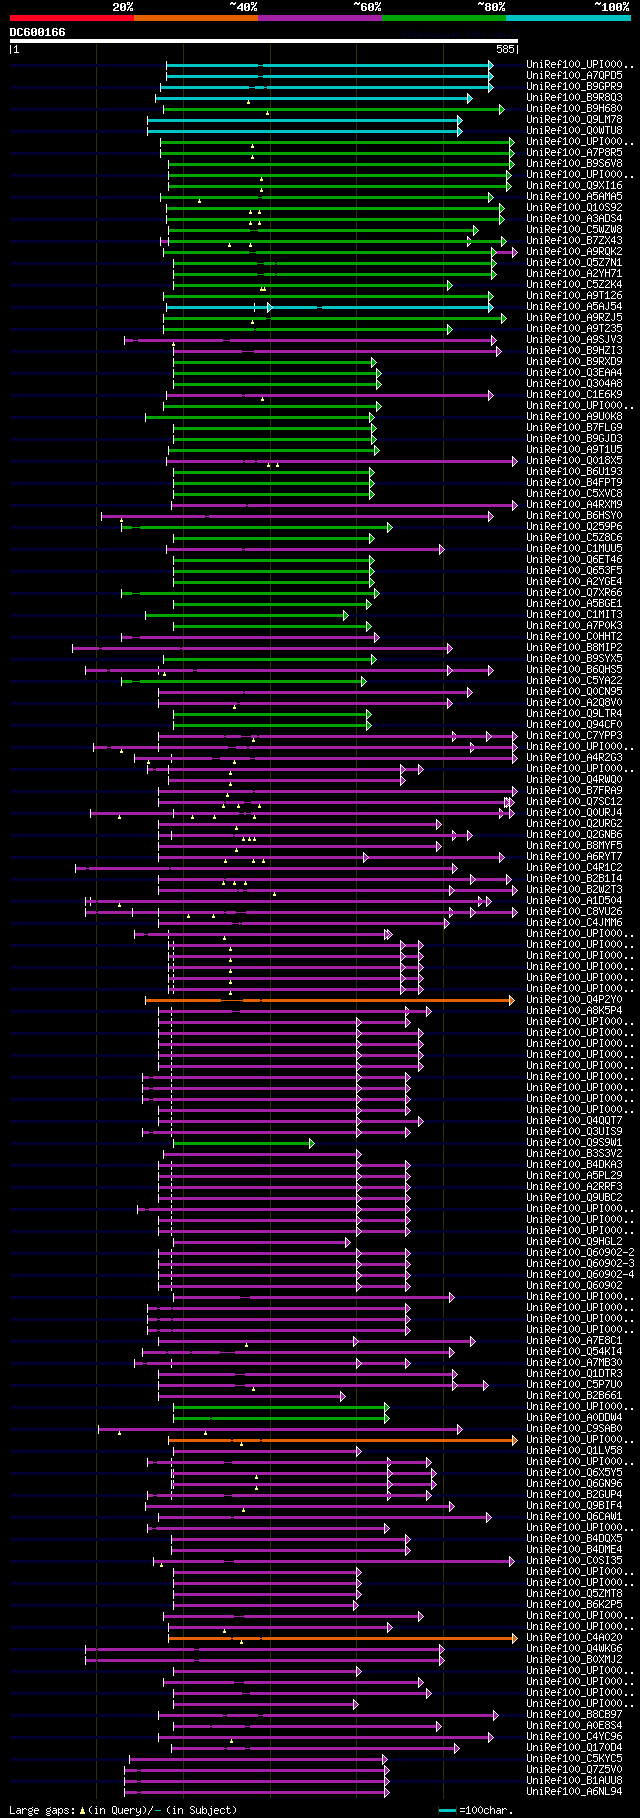
Task: Open the UniRef100_Q9UBC2 hit
Action: click(574, 1198)
